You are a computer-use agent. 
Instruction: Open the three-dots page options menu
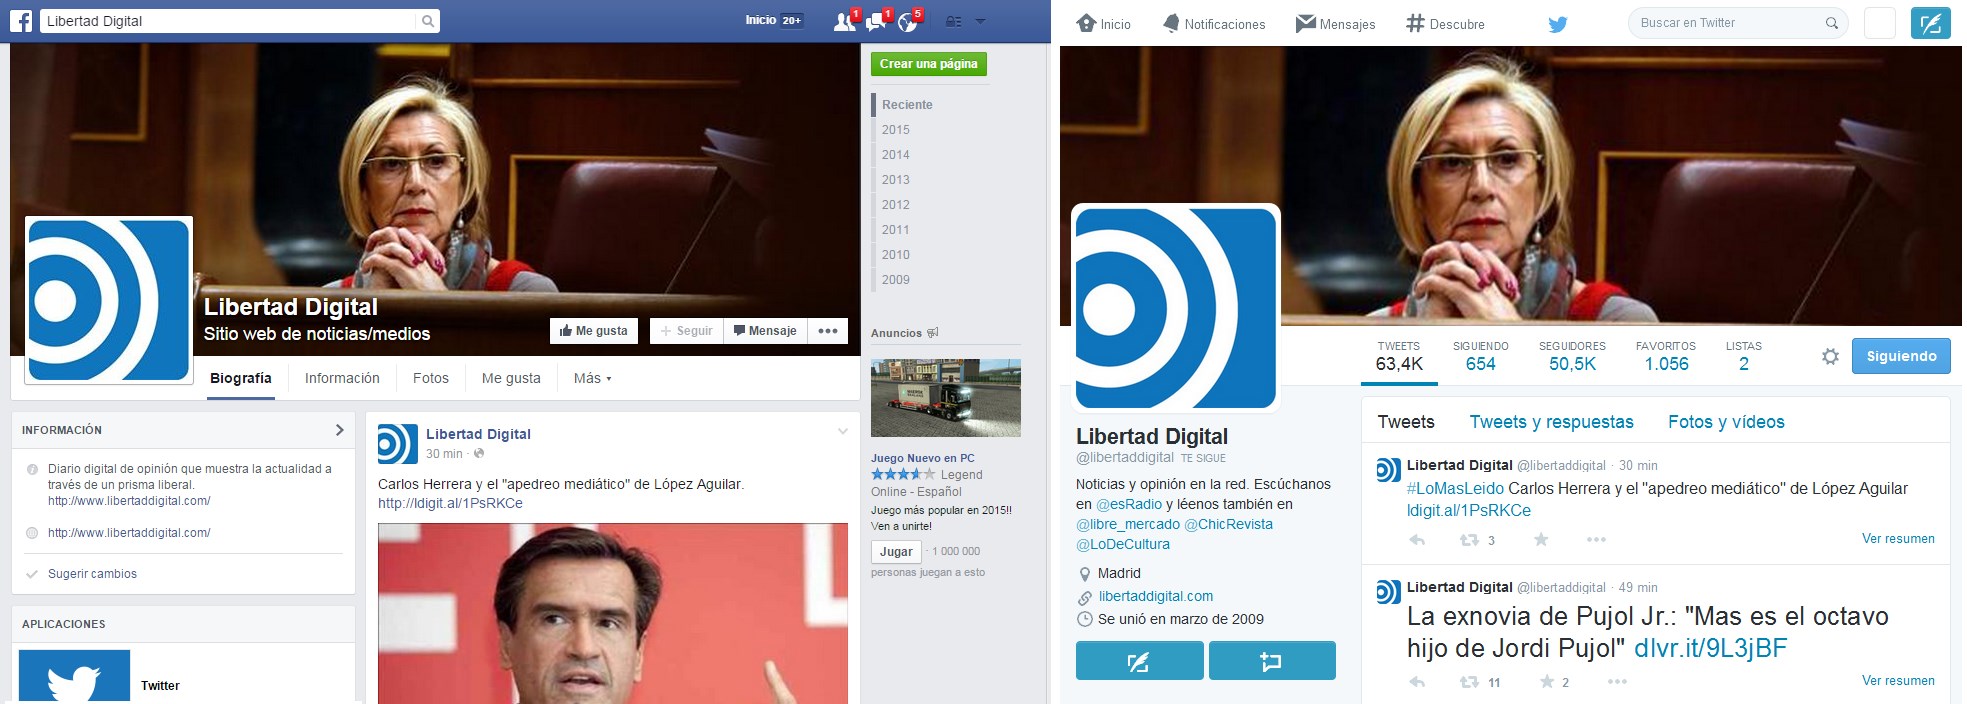[x=828, y=331]
